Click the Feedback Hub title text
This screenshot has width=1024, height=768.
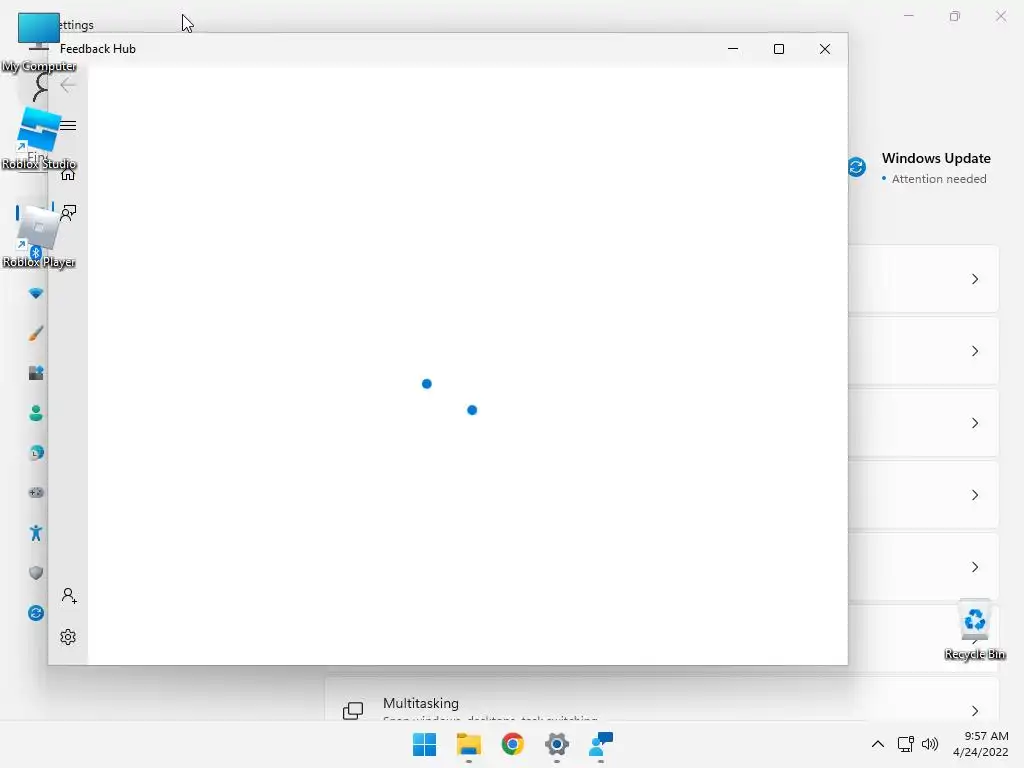coord(98,49)
